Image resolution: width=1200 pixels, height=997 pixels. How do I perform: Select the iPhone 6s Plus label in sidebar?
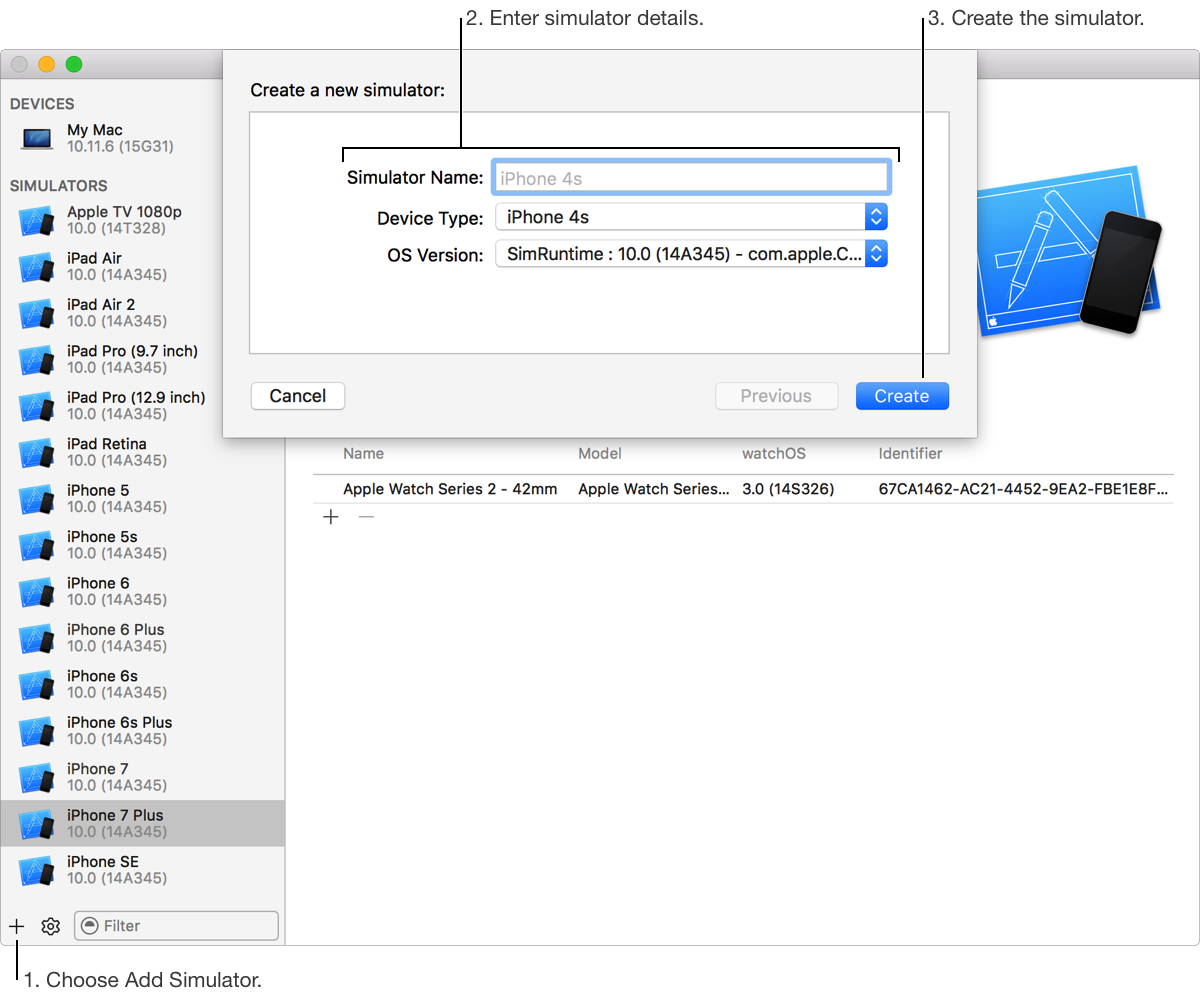pos(120,723)
